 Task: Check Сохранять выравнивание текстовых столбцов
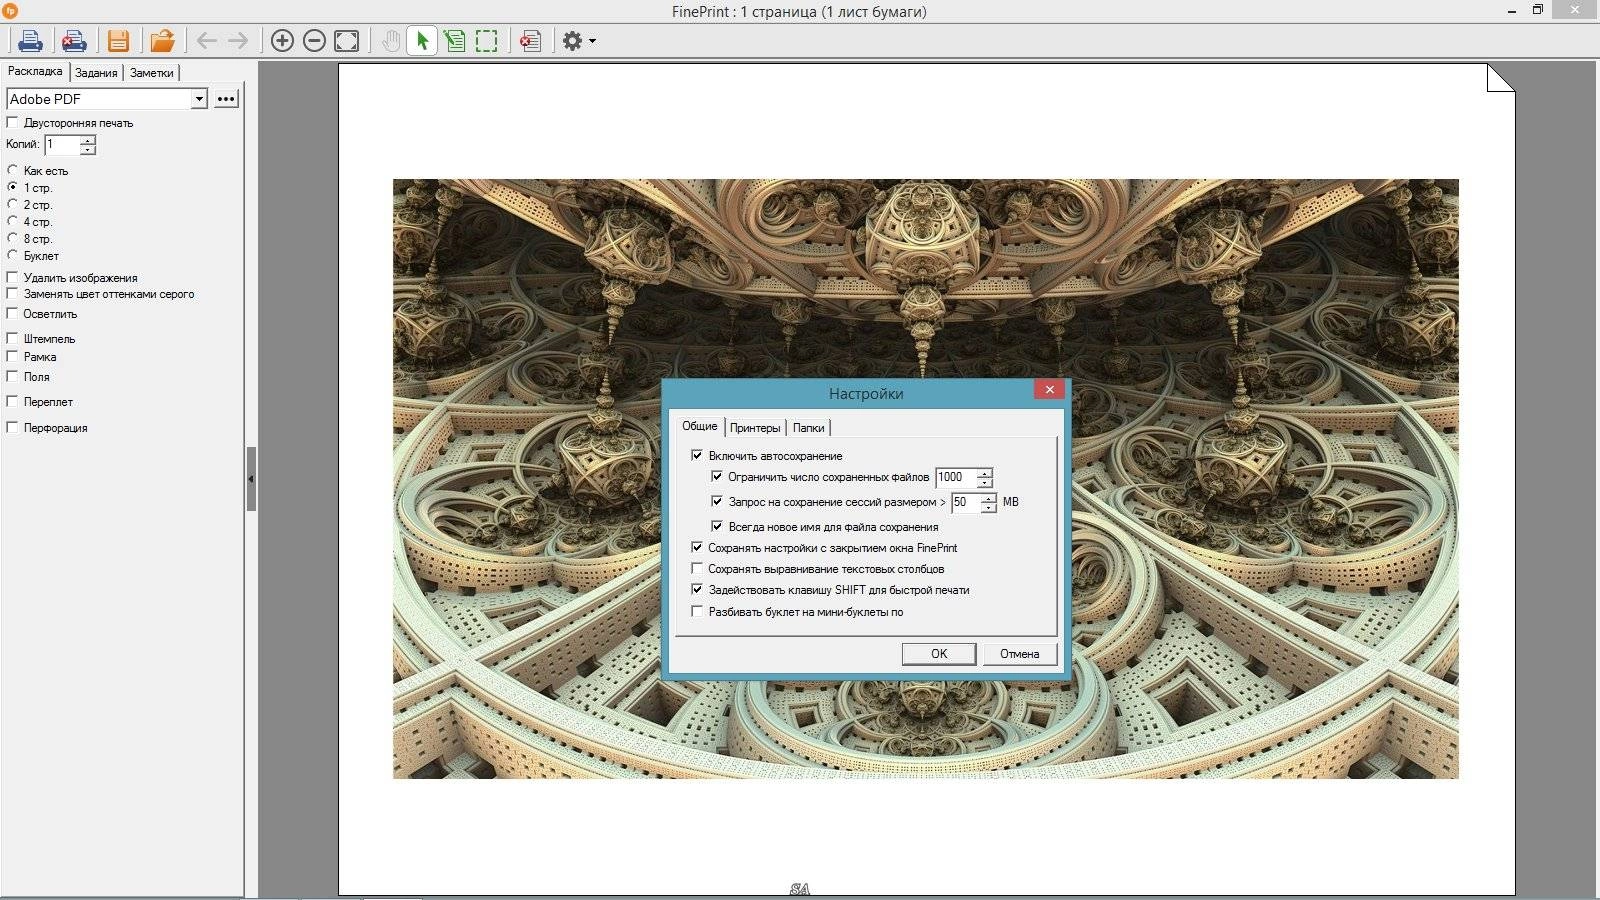697,568
